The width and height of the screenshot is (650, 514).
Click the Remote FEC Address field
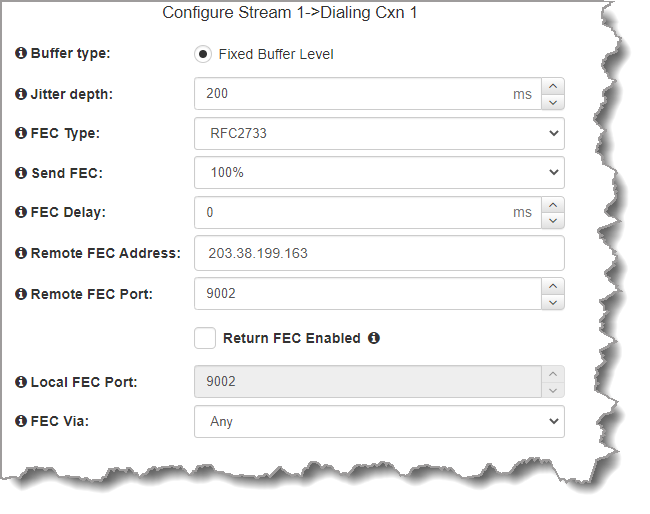click(x=379, y=253)
